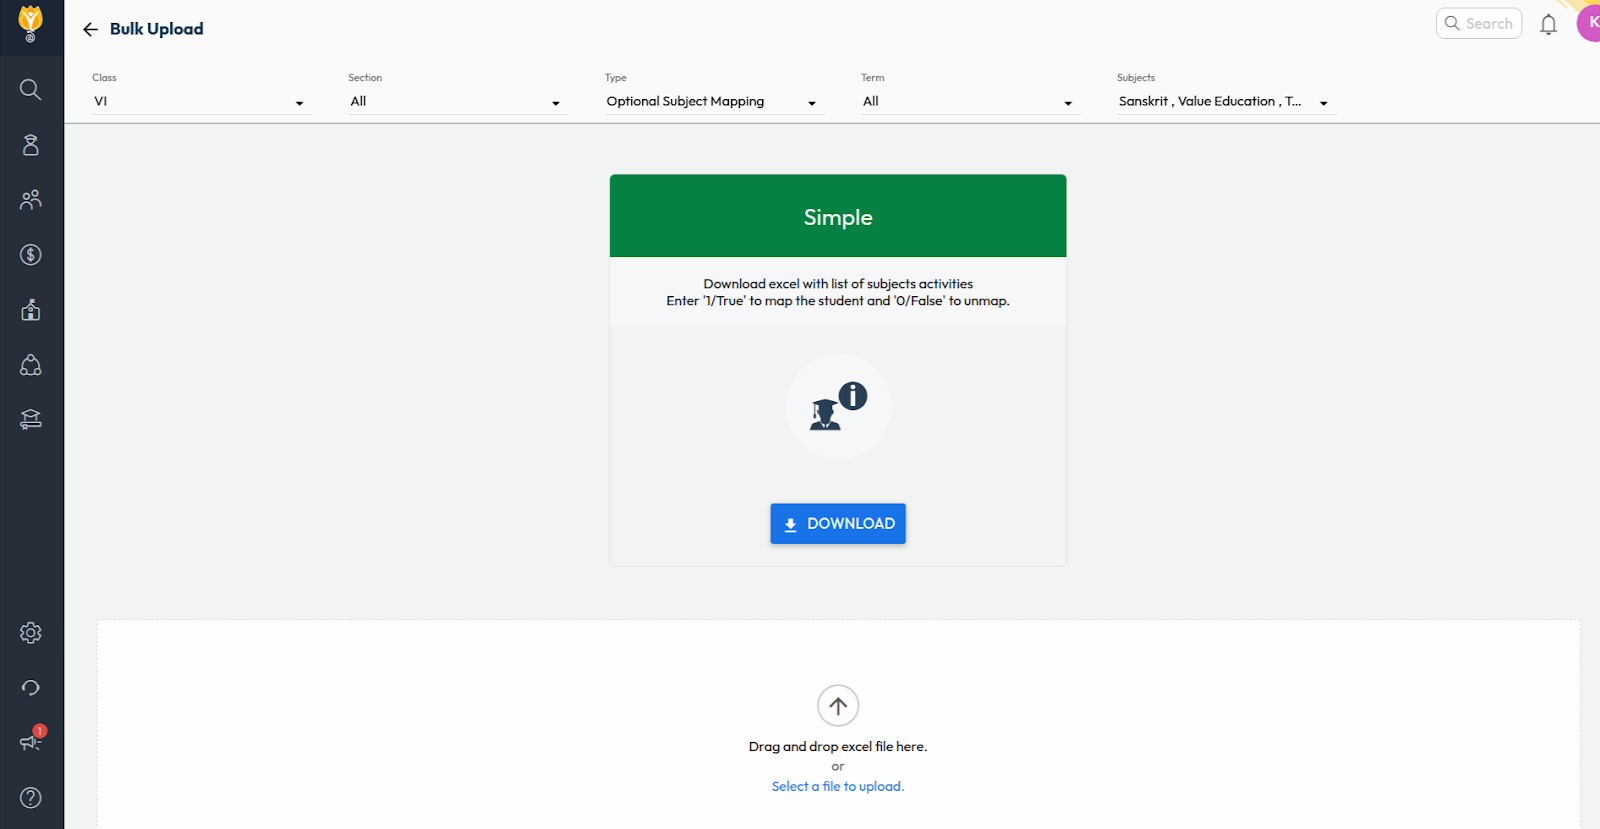This screenshot has height=829, width=1600.
Task: Open the dollar sign fees icon
Action: coord(31,255)
